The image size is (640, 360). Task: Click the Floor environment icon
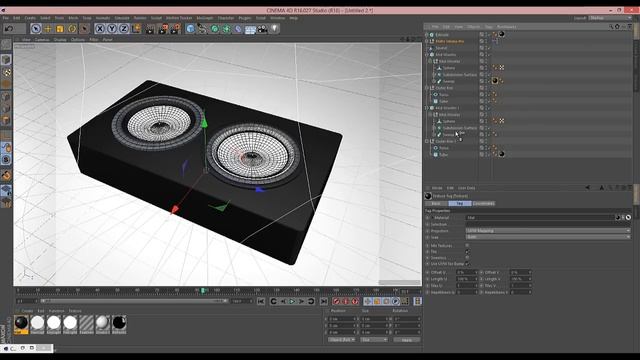[x=250, y=29]
